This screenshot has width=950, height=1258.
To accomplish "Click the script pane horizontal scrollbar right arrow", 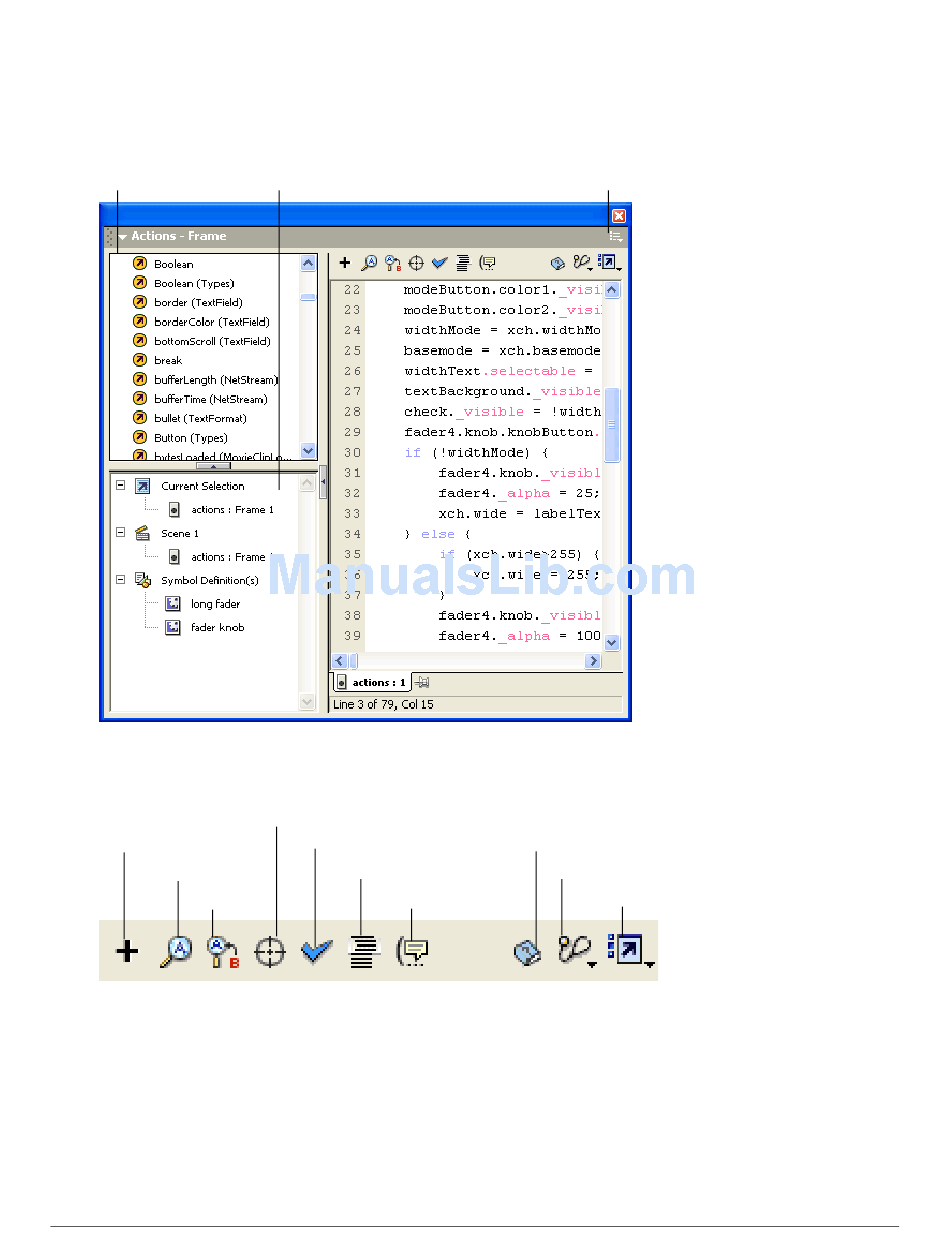I will coord(593,661).
